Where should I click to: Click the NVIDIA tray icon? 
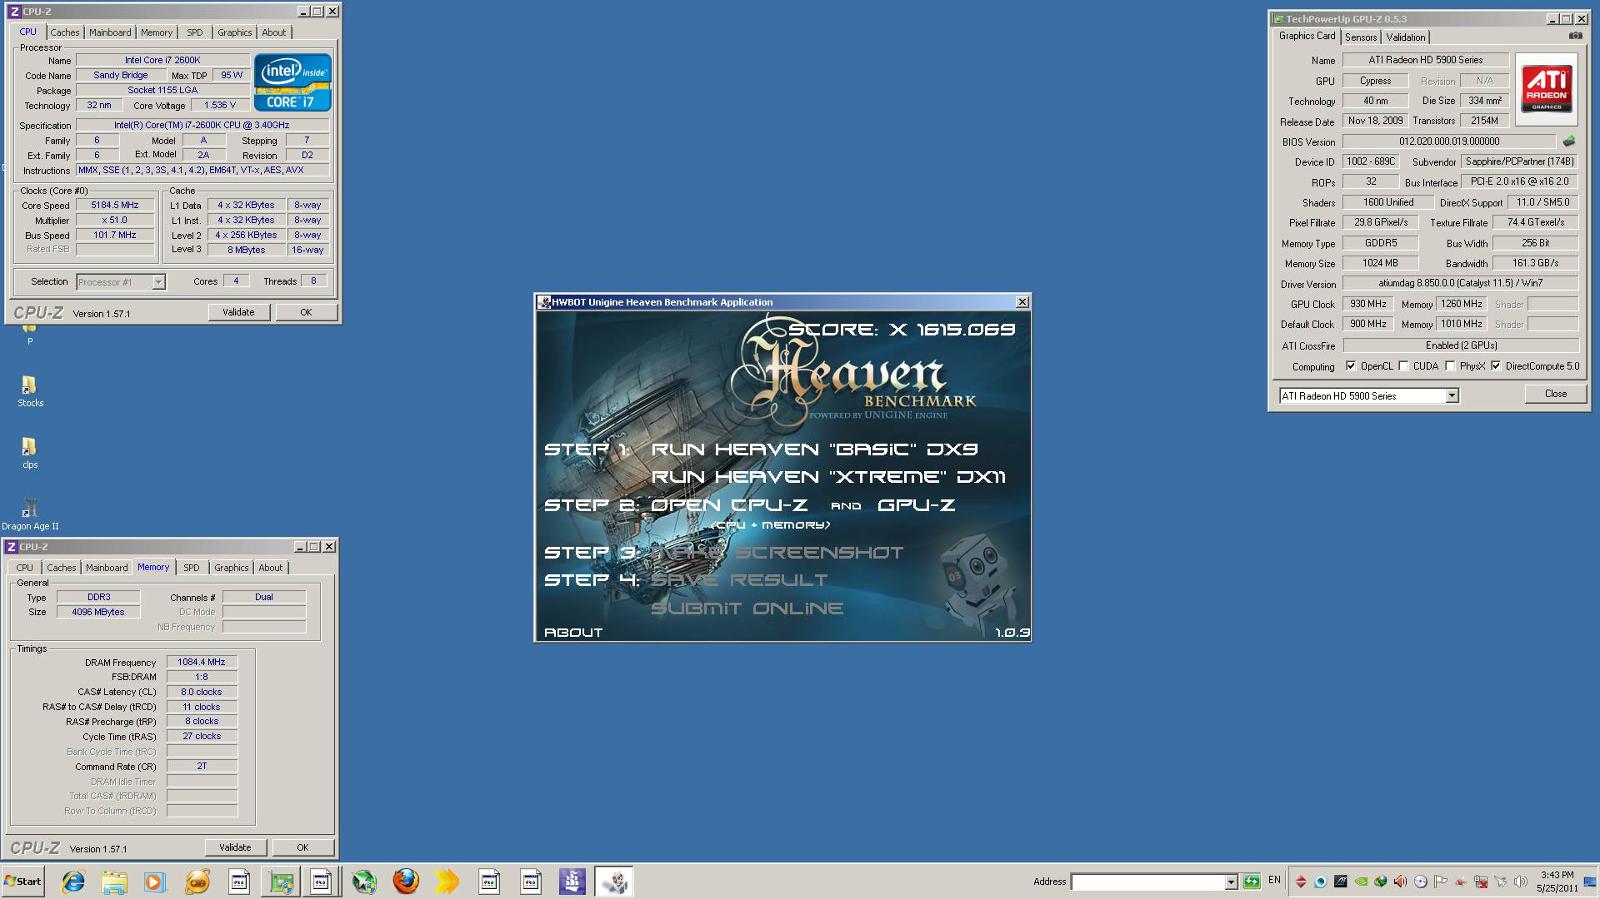1361,881
